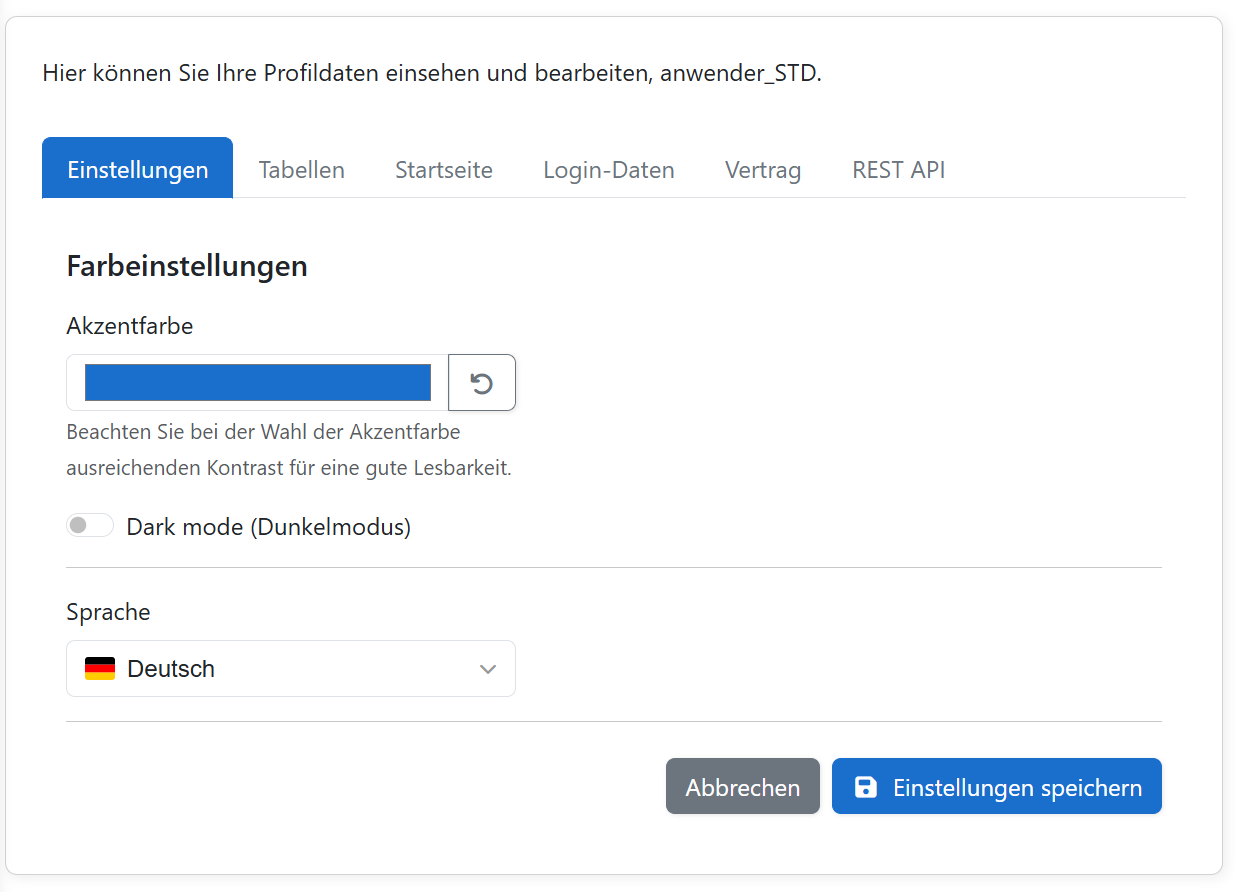The height and width of the screenshot is (892, 1236).
Task: Switch to the Tabellen tab
Action: point(301,169)
